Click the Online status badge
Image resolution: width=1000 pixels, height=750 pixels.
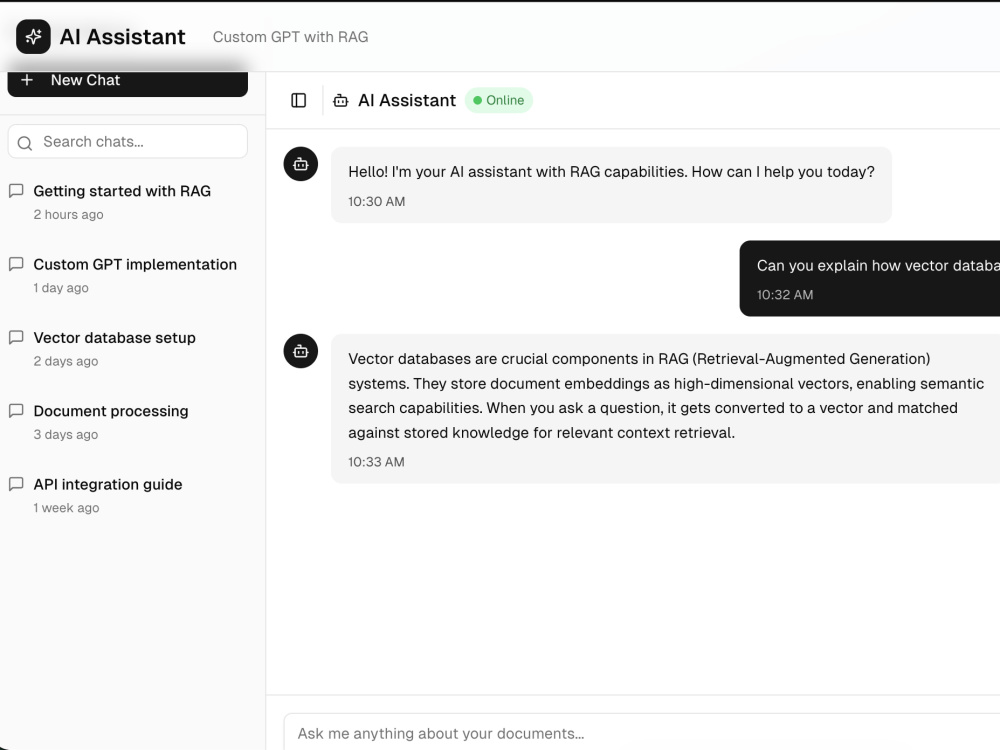[x=499, y=100]
